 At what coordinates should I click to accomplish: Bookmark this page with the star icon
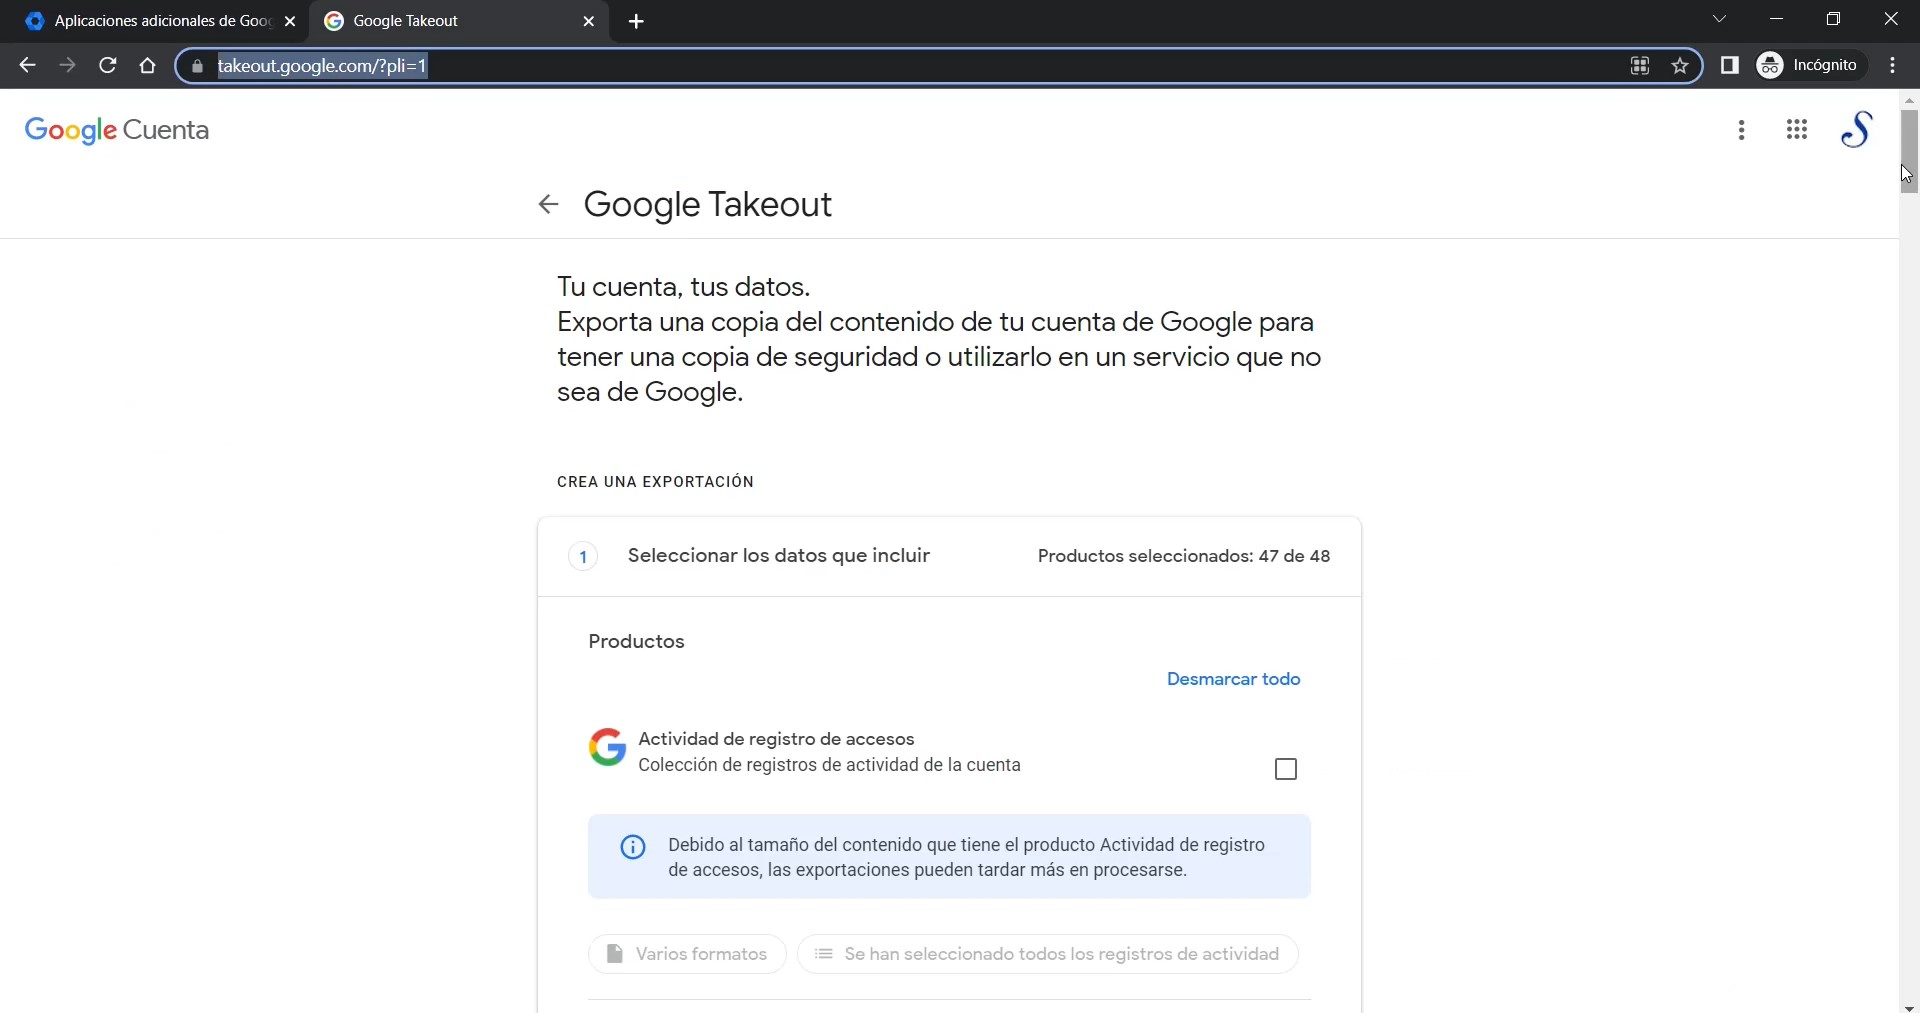click(x=1681, y=66)
